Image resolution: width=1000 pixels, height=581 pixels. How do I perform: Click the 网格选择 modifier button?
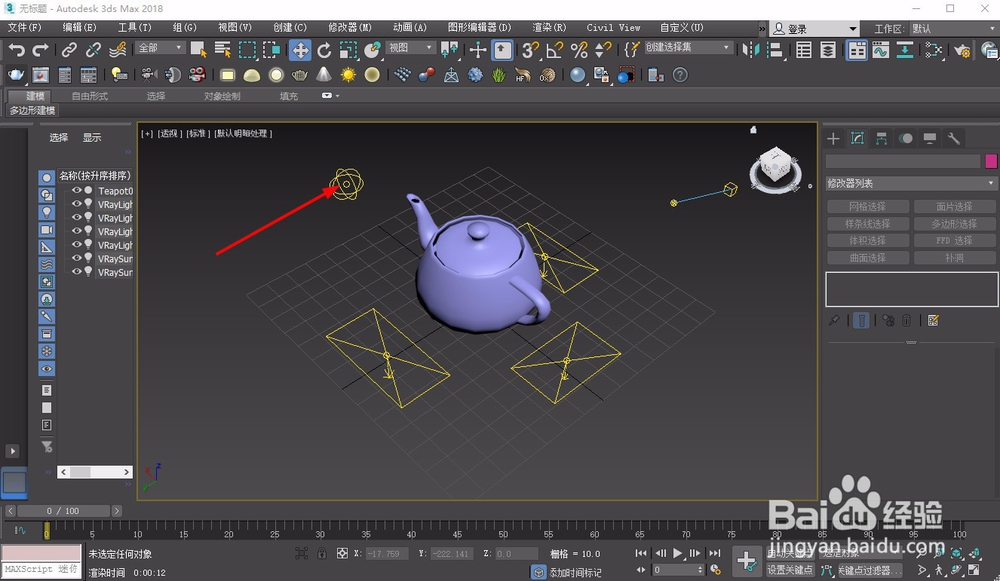click(x=867, y=207)
